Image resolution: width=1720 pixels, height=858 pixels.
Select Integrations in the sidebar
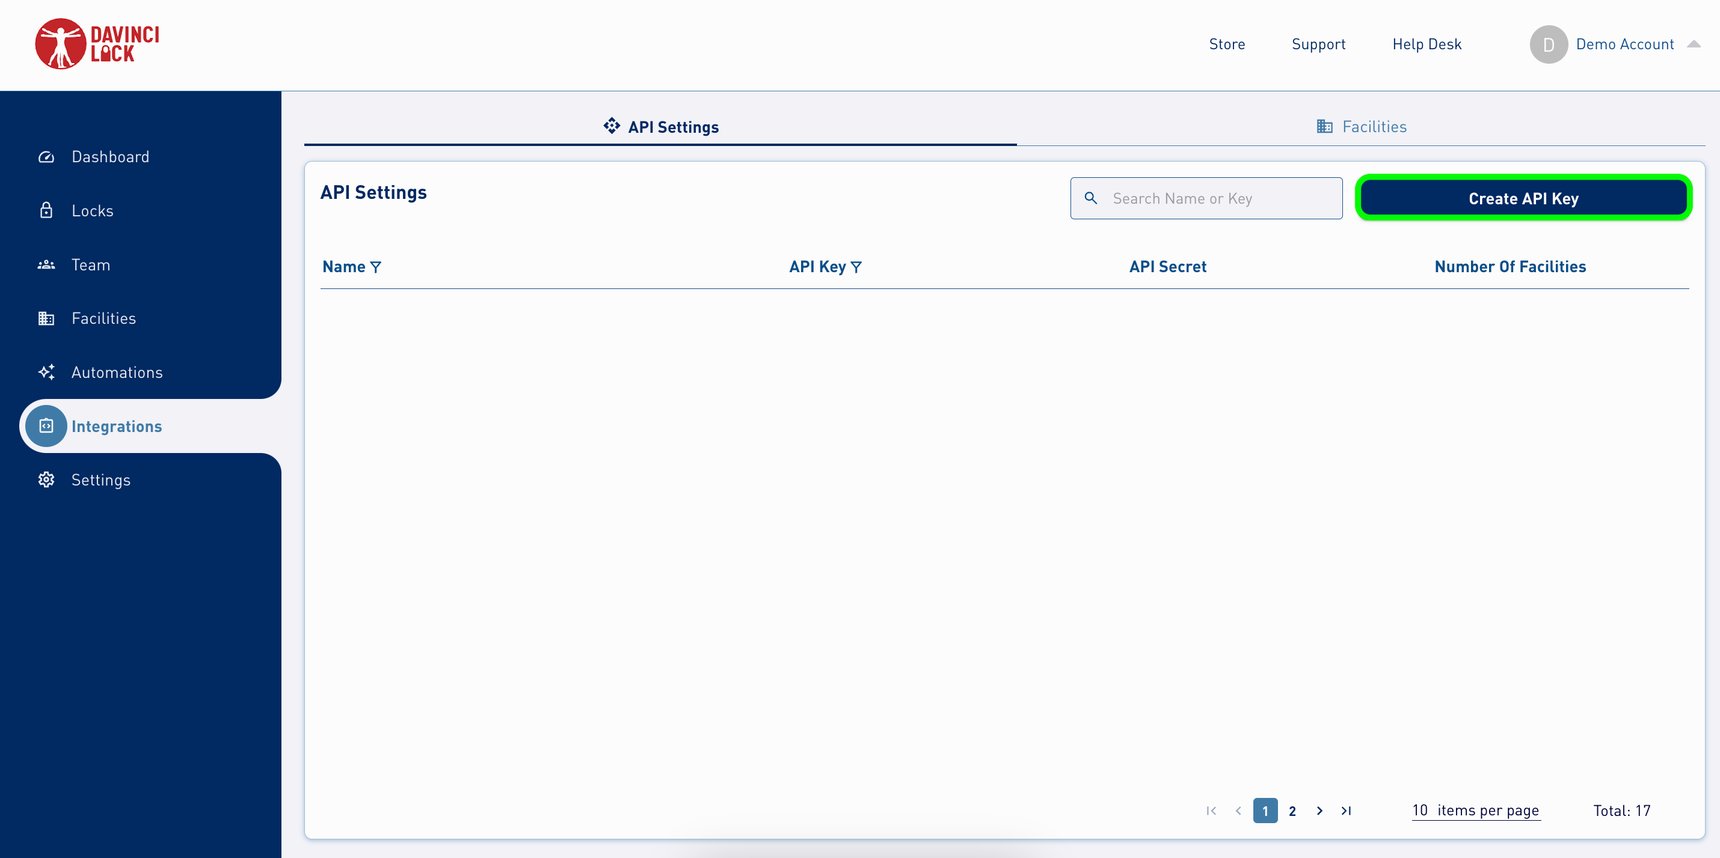[117, 426]
